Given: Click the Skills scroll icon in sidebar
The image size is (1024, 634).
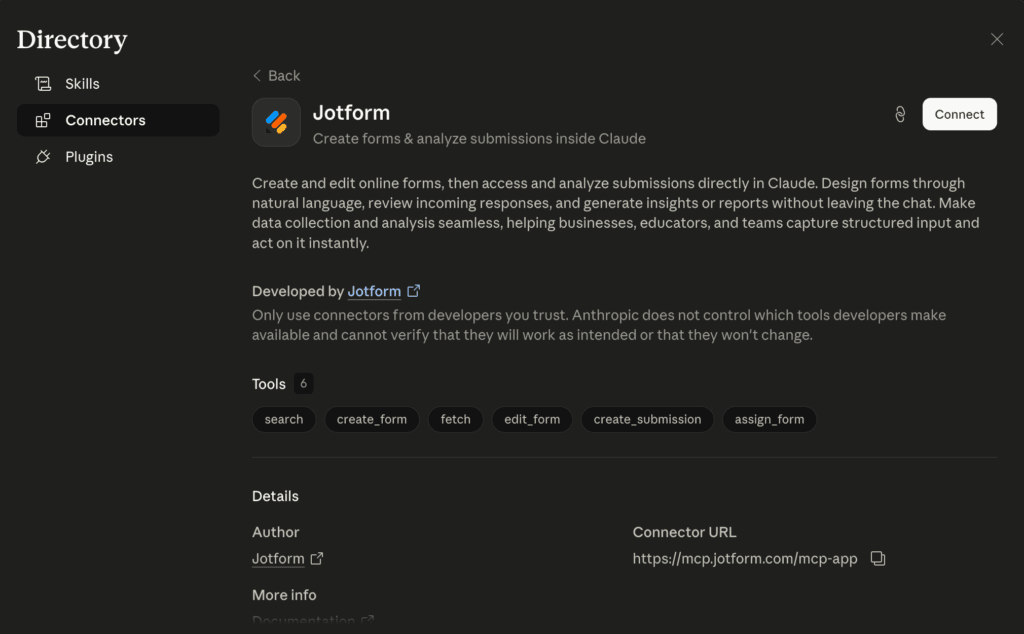Looking at the screenshot, I should pos(43,84).
